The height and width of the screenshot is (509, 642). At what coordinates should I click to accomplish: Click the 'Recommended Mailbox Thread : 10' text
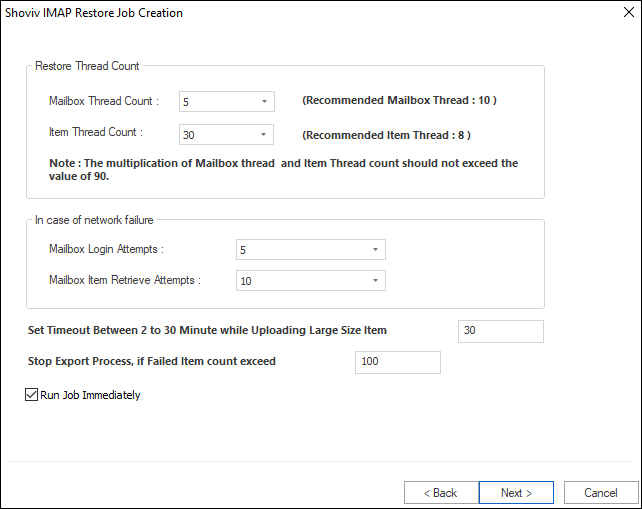[399, 100]
